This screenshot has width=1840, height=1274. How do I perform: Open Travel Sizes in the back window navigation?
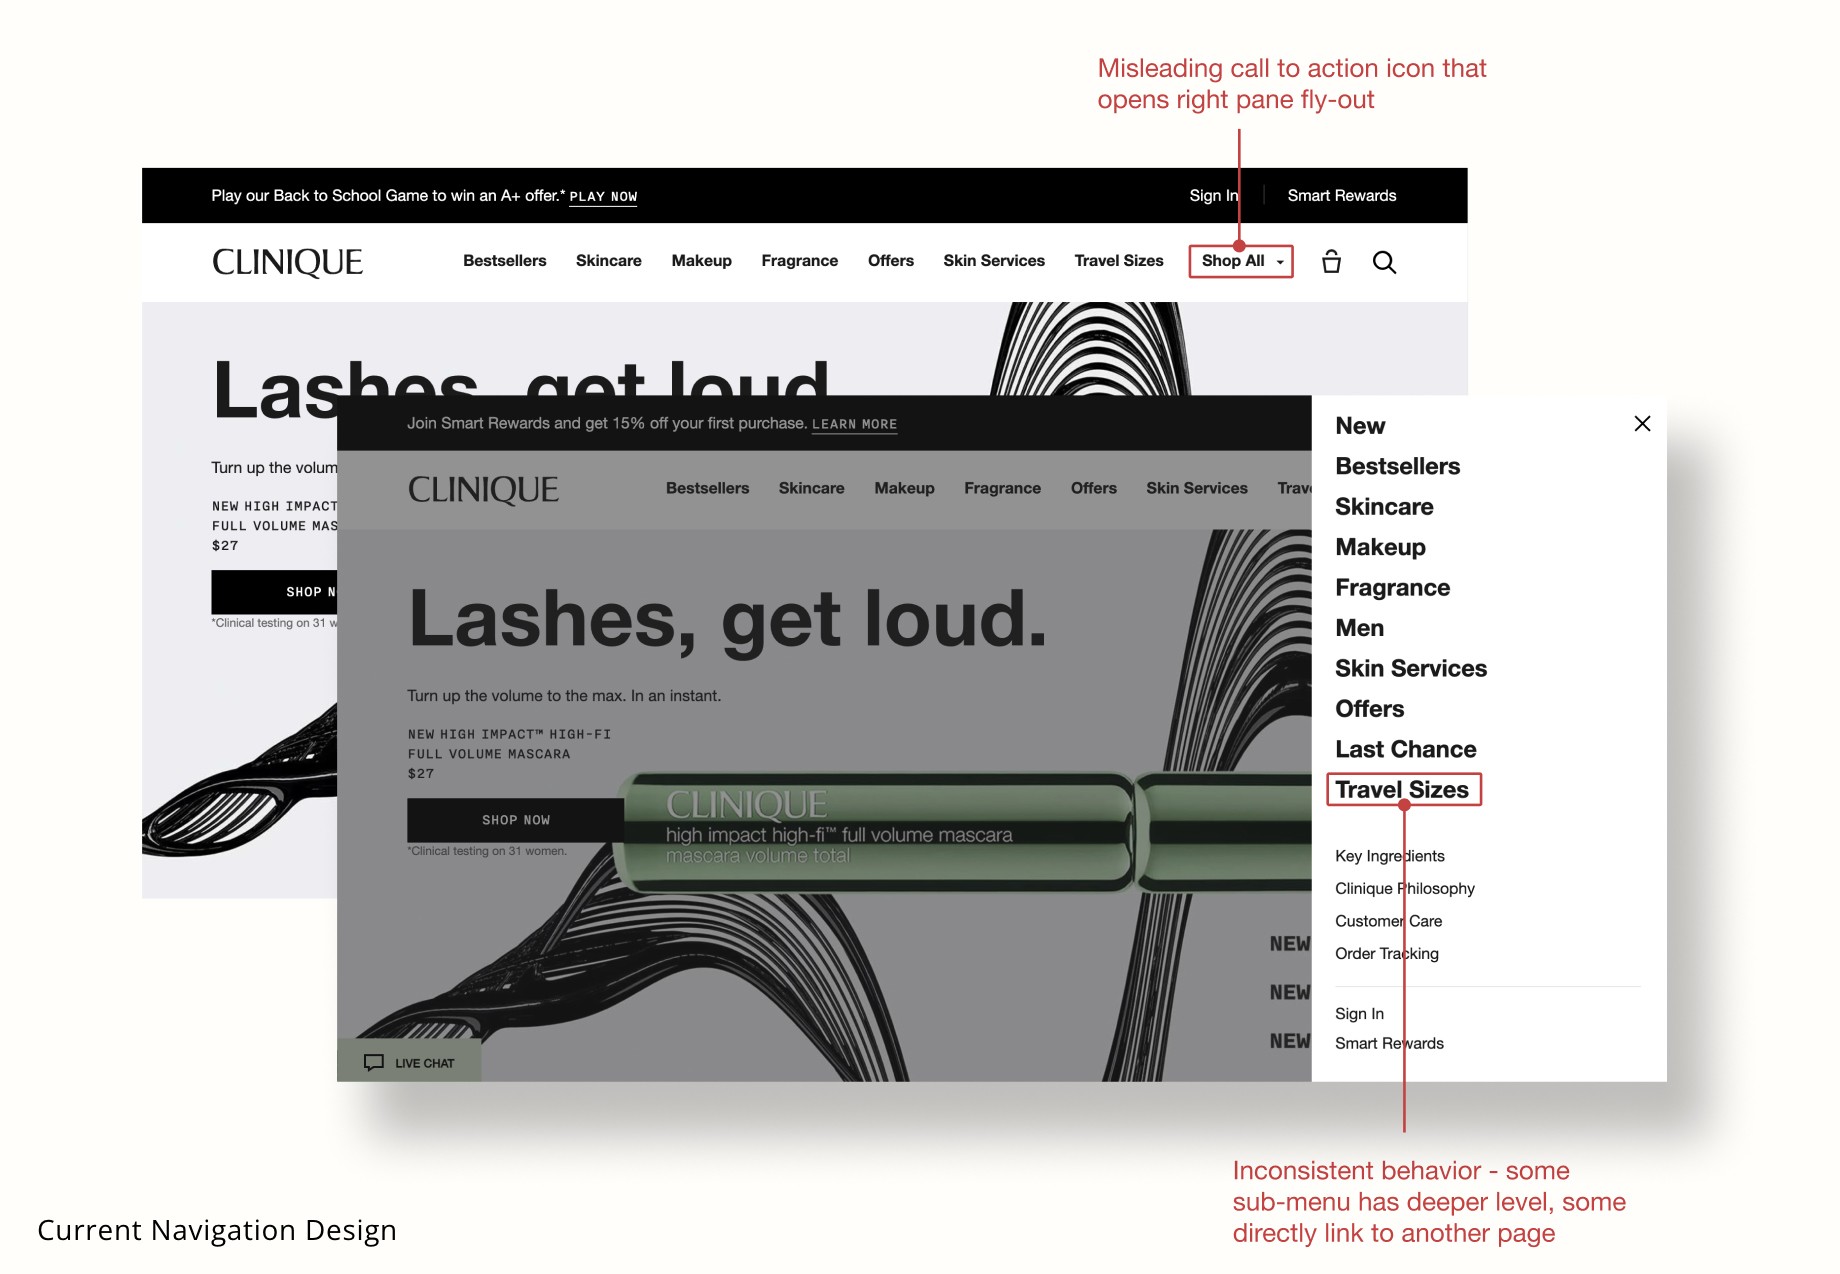point(1119,261)
